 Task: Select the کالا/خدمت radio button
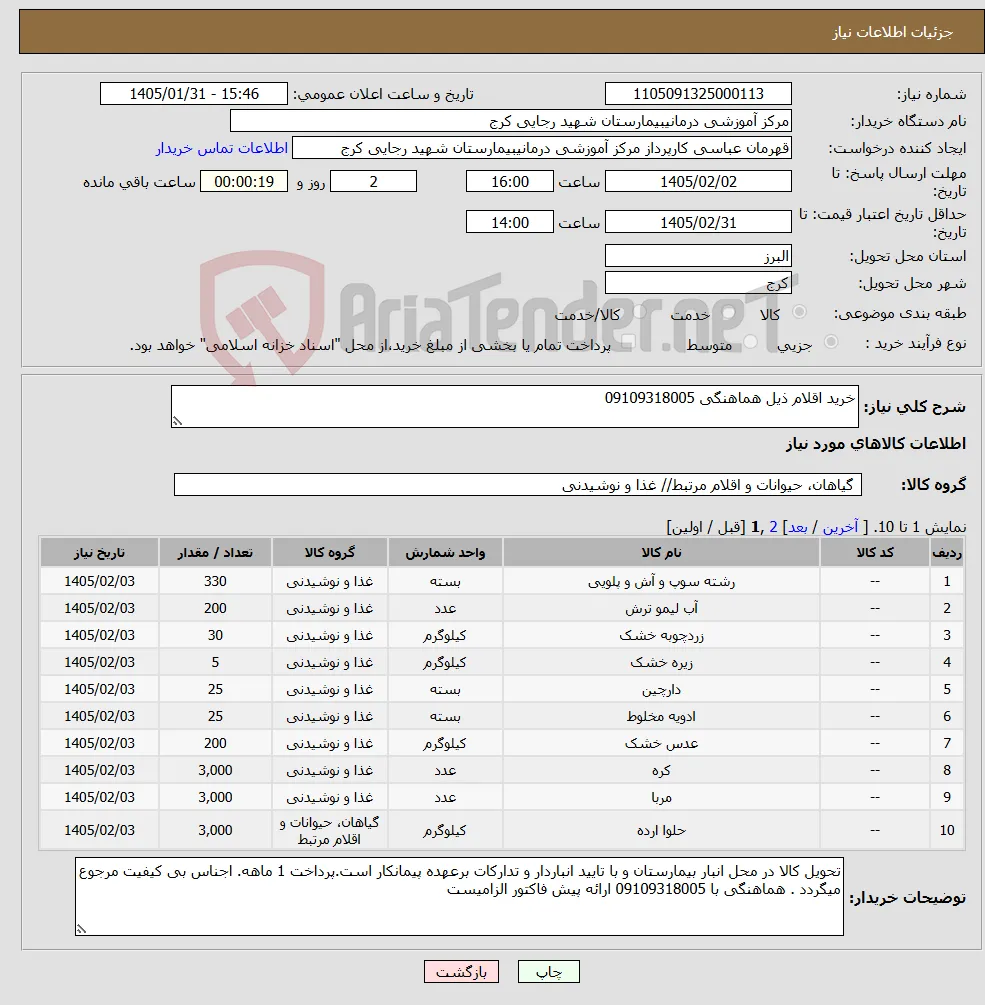click(639, 313)
